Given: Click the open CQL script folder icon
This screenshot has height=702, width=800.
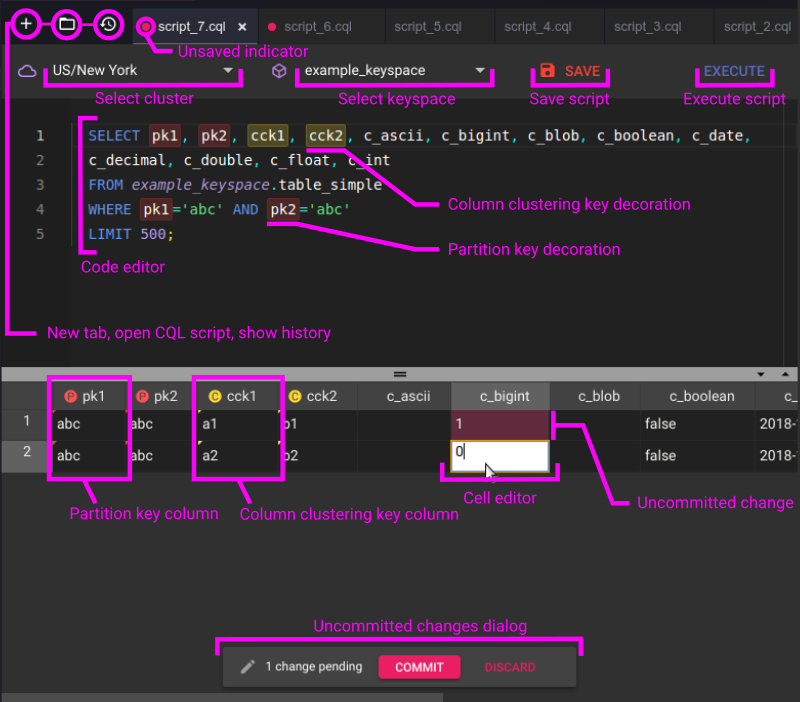Looking at the screenshot, I should 66,23.
